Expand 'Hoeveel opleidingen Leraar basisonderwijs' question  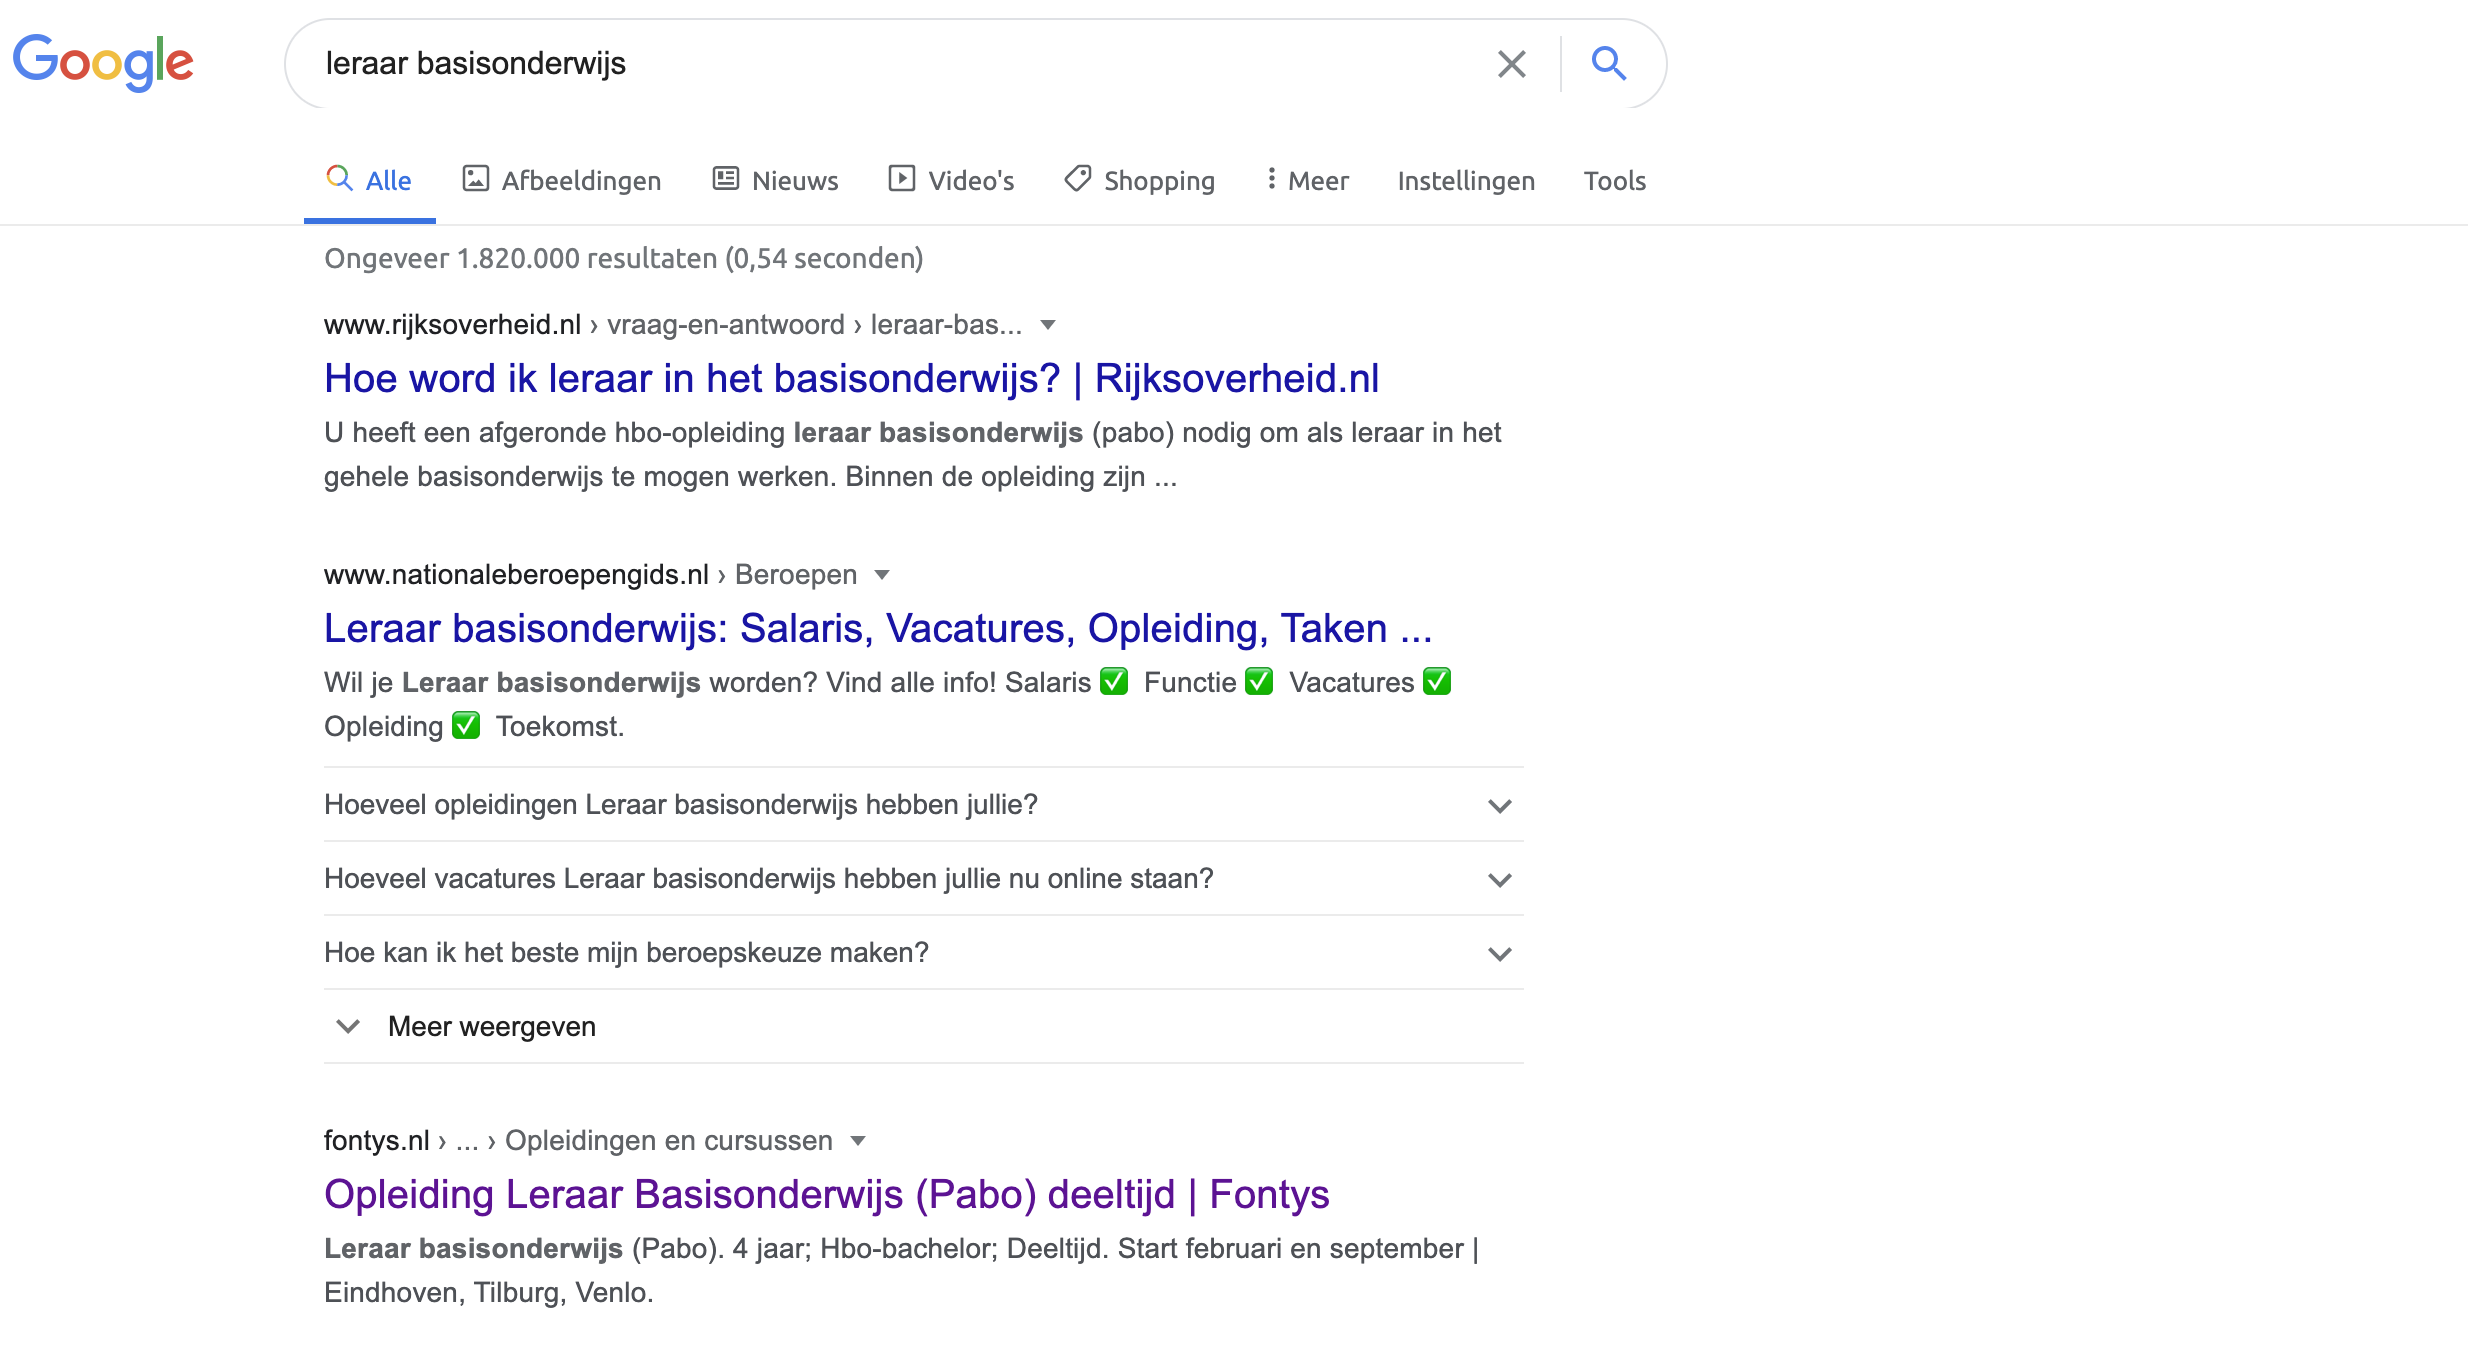point(923,805)
